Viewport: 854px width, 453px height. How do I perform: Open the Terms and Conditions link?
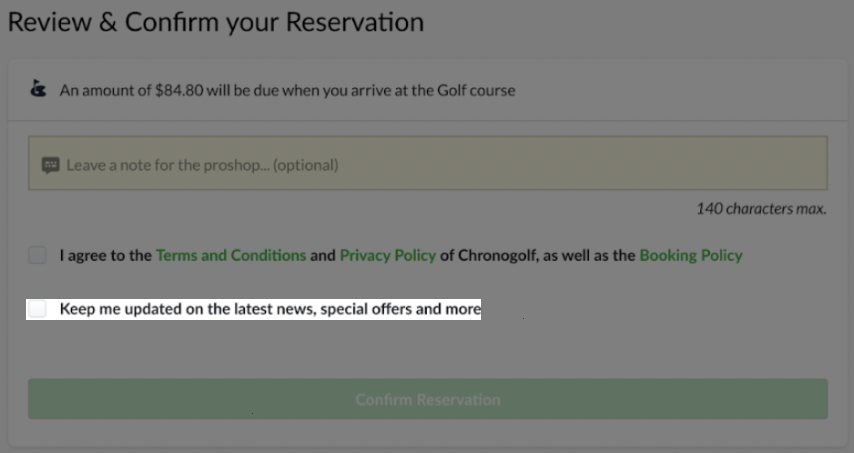pyautogui.click(x=231, y=255)
